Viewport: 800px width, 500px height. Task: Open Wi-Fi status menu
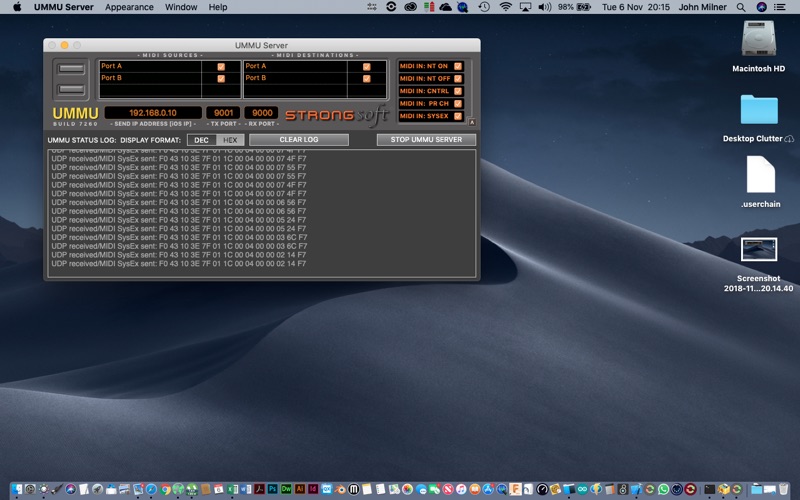pos(506,7)
